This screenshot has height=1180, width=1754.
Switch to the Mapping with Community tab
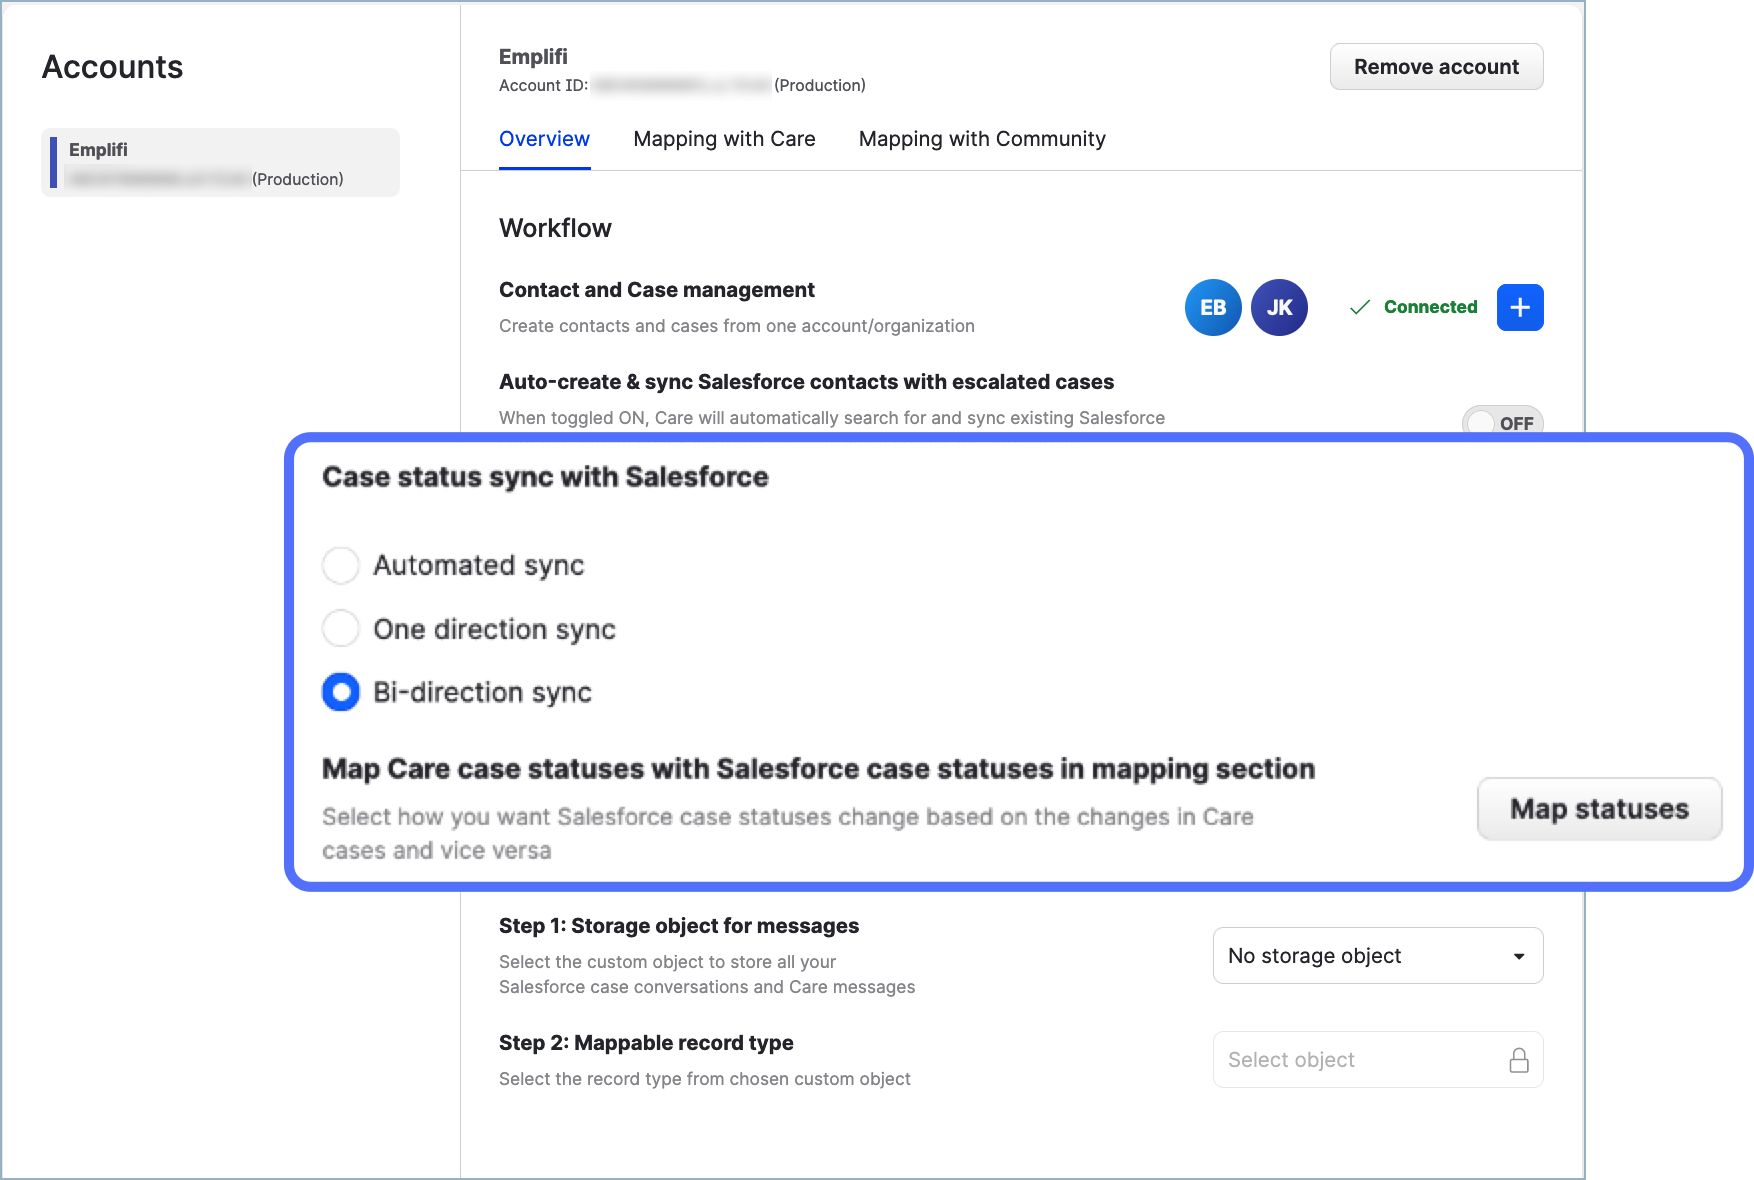981,139
